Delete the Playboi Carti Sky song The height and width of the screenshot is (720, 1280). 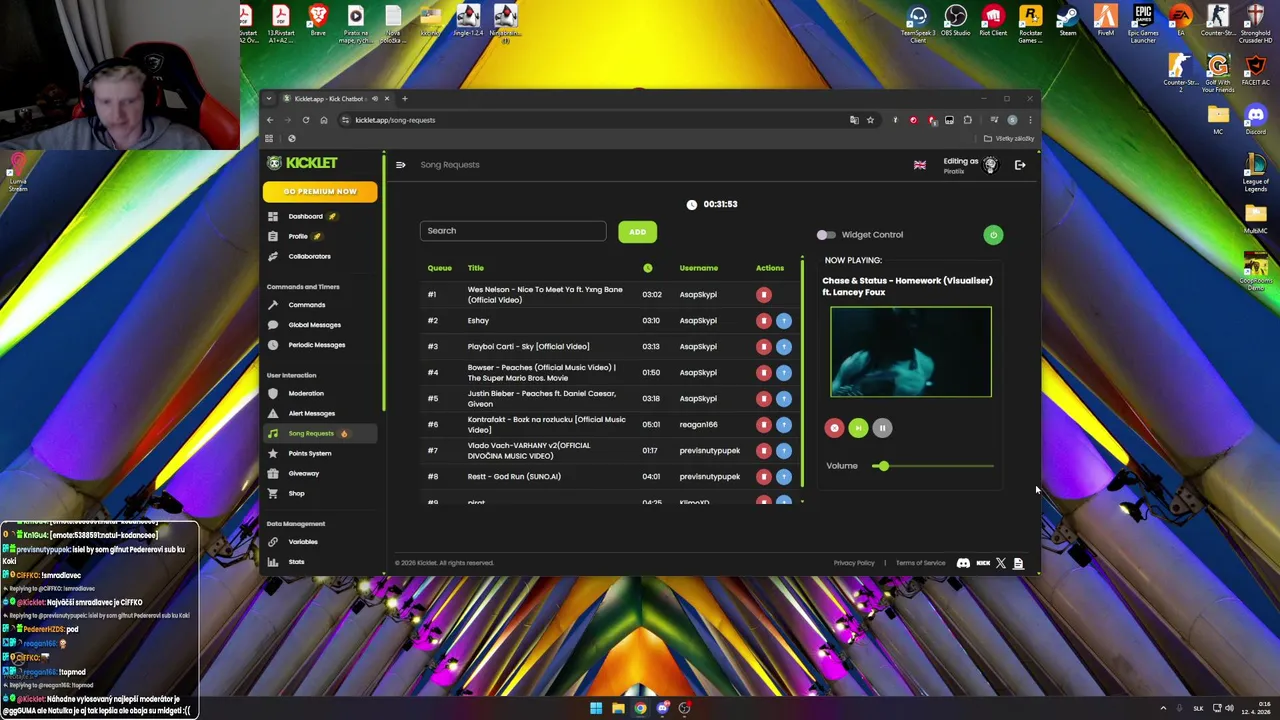click(764, 347)
